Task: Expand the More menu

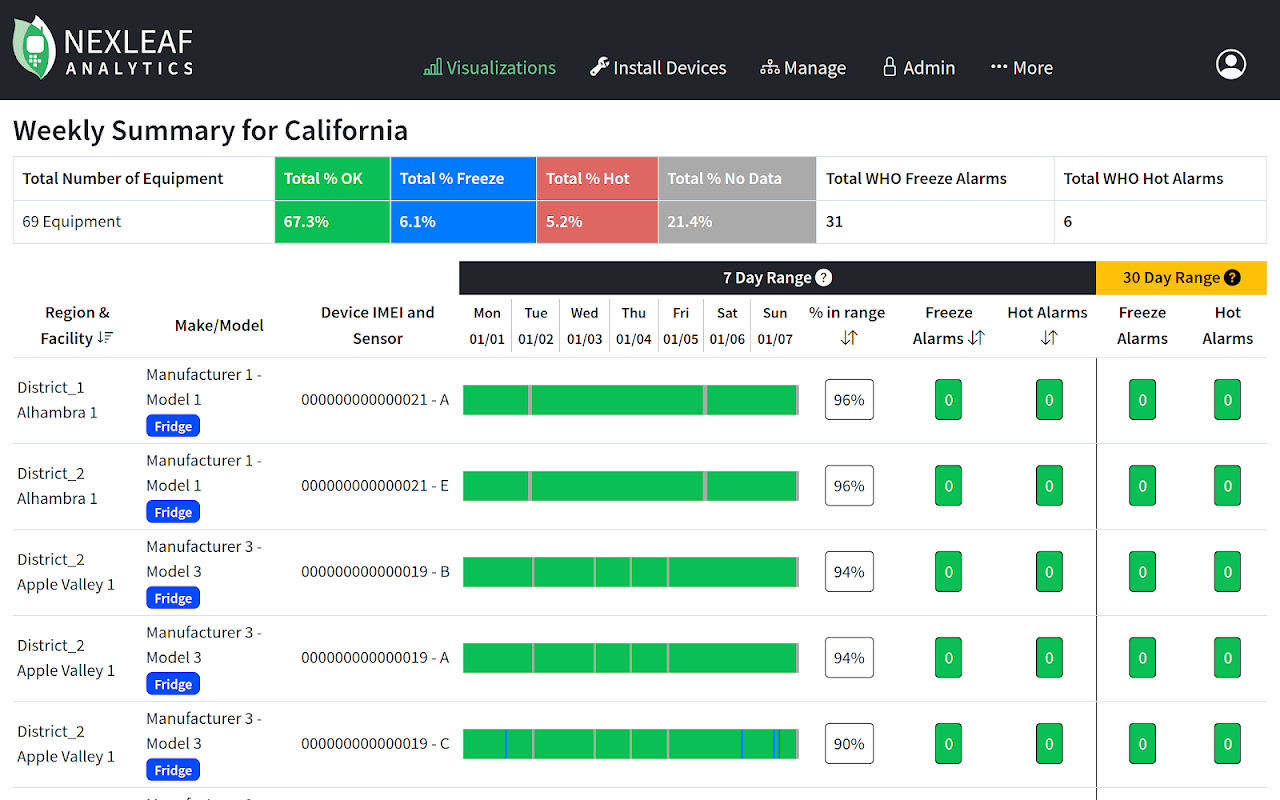Action: pyautogui.click(x=1021, y=68)
